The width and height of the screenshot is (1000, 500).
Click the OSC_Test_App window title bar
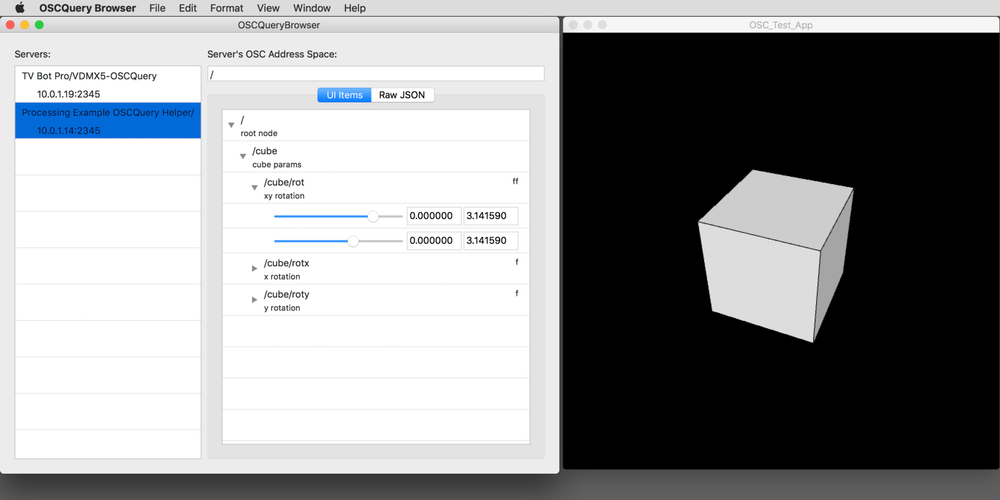coord(781,25)
